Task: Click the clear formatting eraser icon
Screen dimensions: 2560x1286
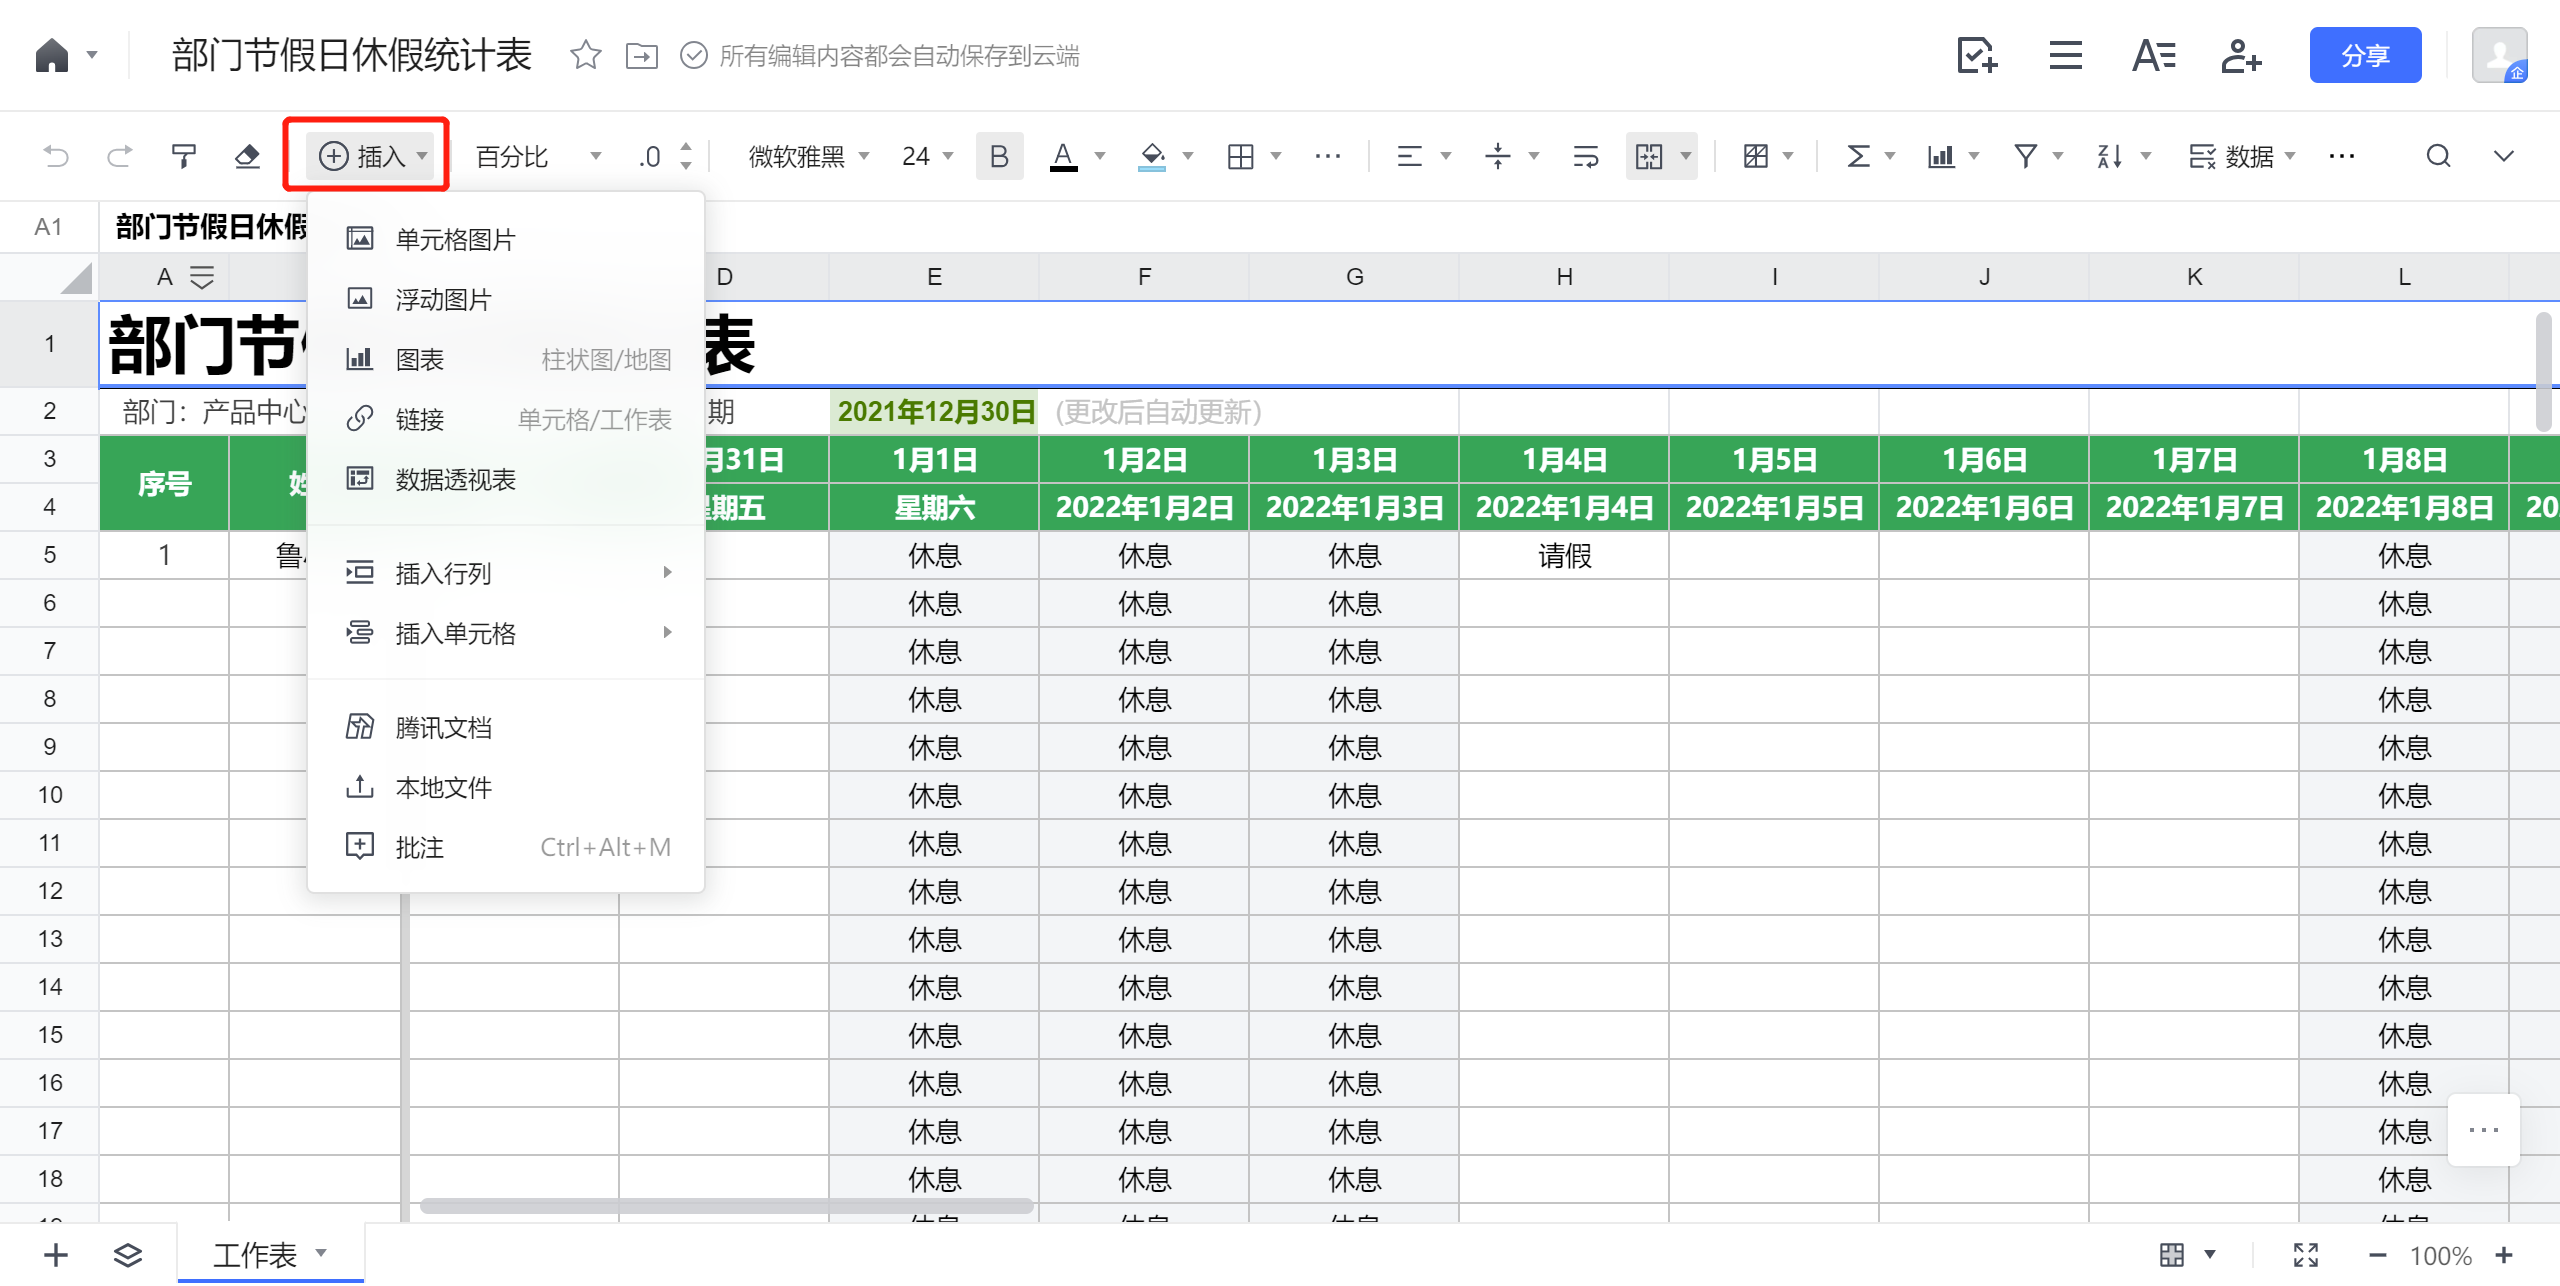Action: pos(247,156)
